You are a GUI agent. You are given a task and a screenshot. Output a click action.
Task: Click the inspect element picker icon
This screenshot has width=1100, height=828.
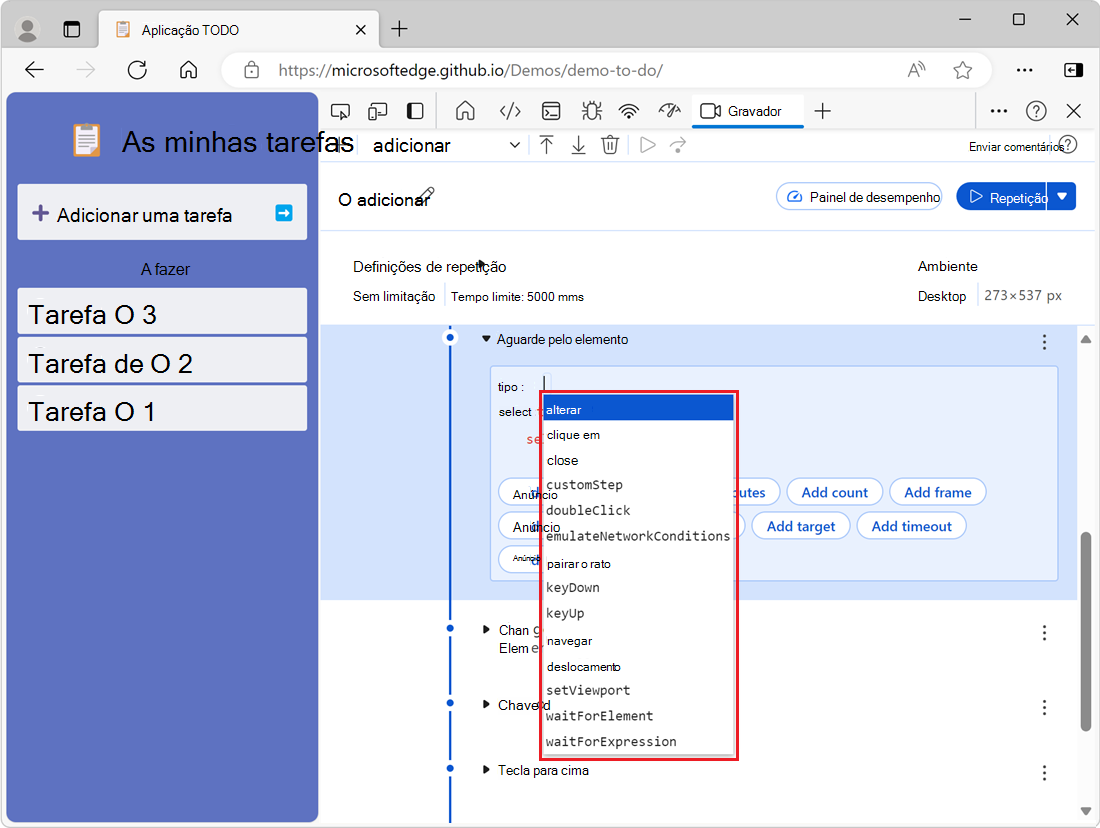341,111
